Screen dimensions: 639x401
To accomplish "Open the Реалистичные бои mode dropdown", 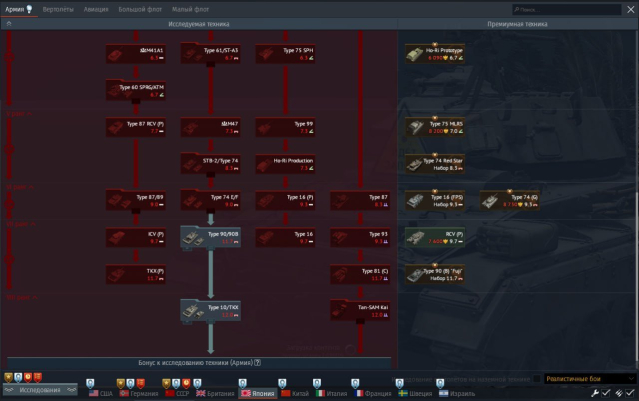I will click(x=590, y=379).
